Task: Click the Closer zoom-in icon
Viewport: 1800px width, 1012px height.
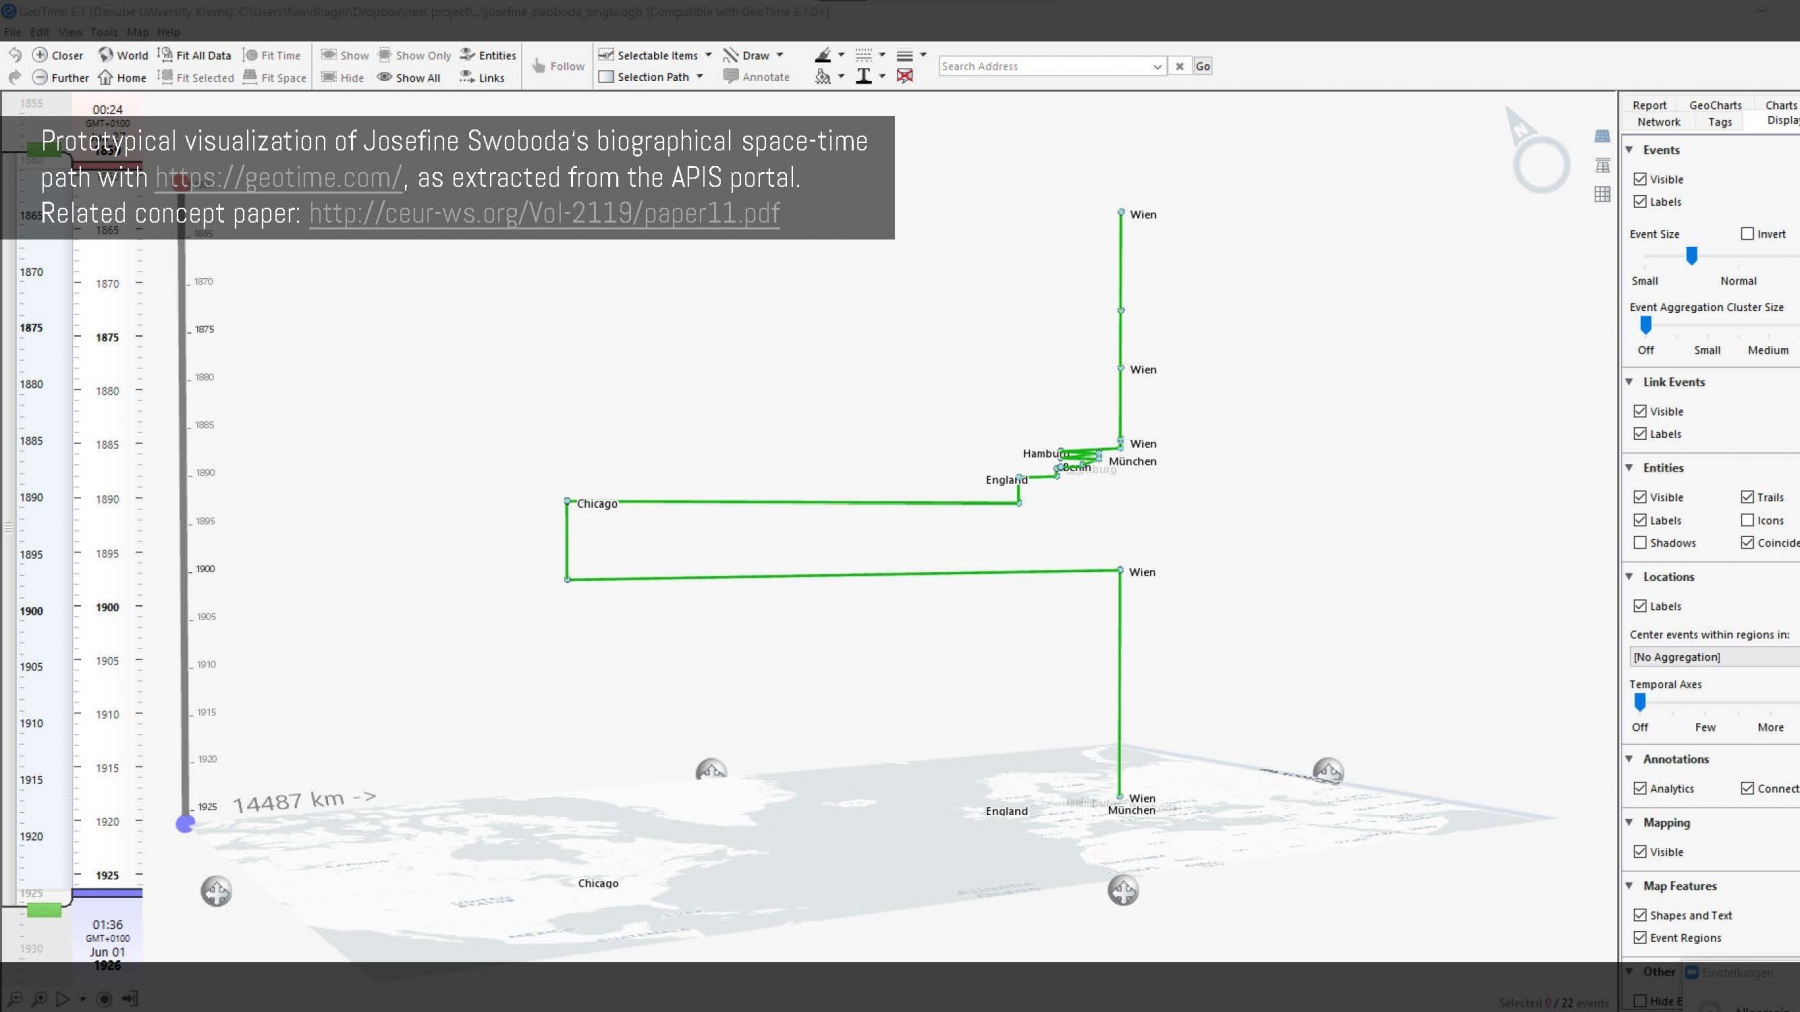Action: tap(40, 55)
